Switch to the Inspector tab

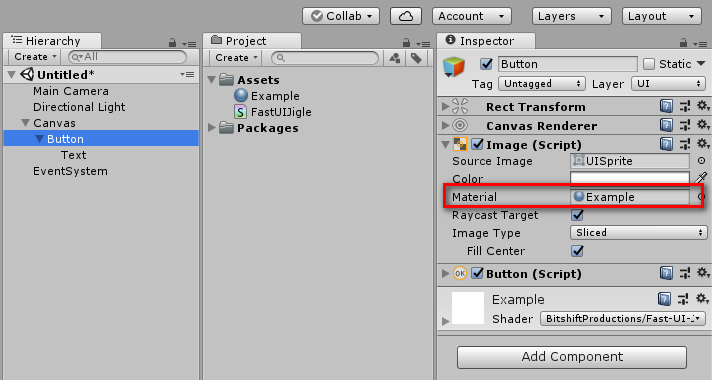pos(486,41)
